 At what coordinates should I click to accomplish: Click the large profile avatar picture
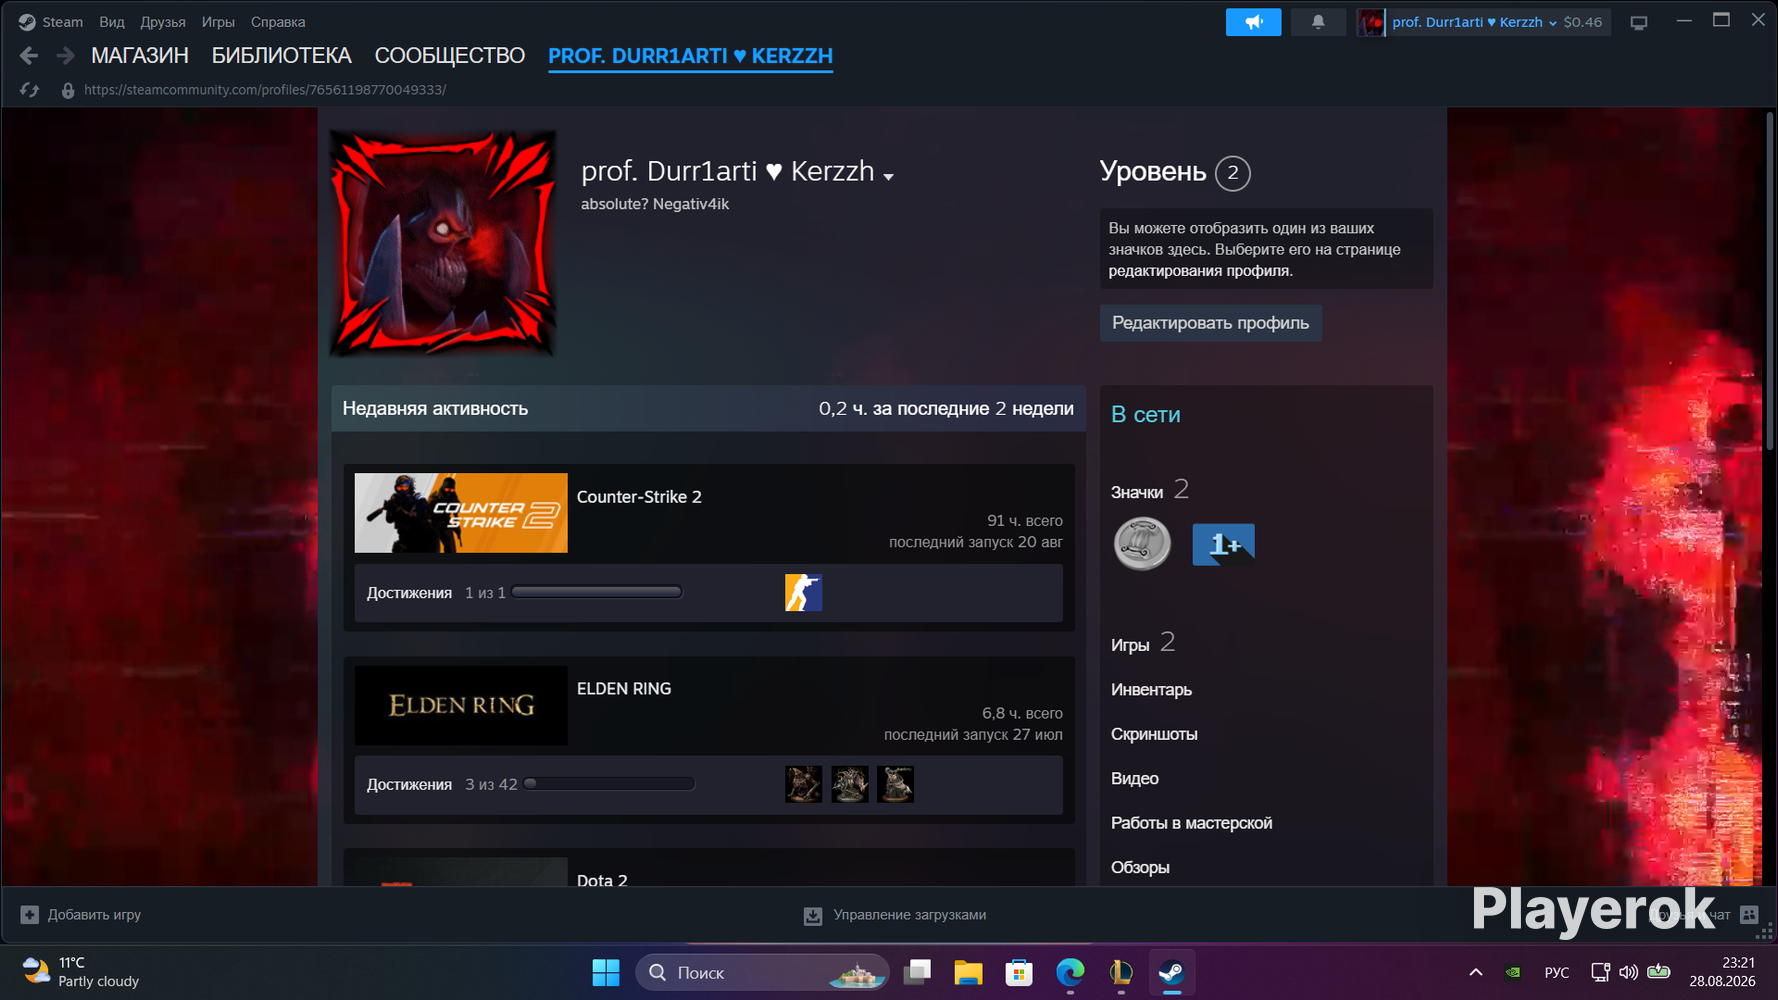(443, 243)
